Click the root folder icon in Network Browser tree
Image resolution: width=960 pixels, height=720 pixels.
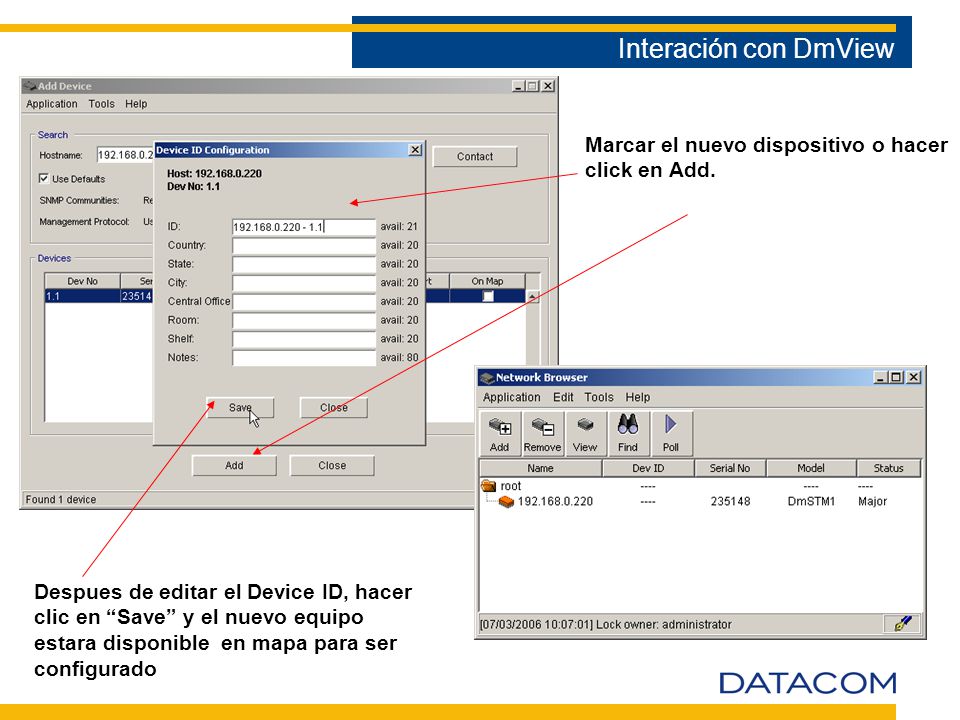tap(488, 486)
